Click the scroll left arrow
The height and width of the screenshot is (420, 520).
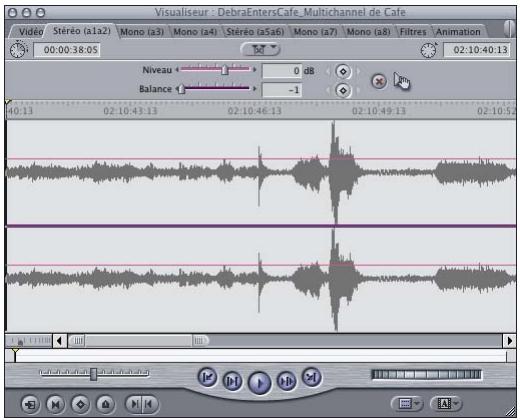(60, 341)
